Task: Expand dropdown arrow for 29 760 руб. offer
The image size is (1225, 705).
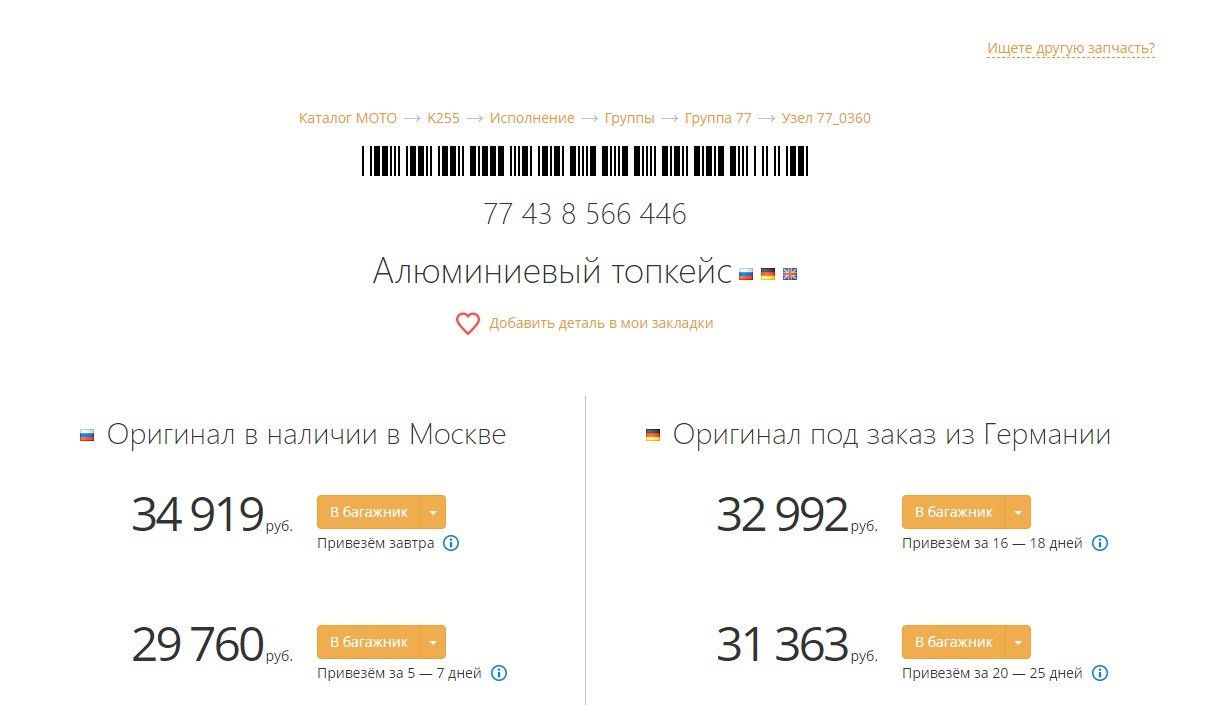Action: pyautogui.click(x=433, y=642)
